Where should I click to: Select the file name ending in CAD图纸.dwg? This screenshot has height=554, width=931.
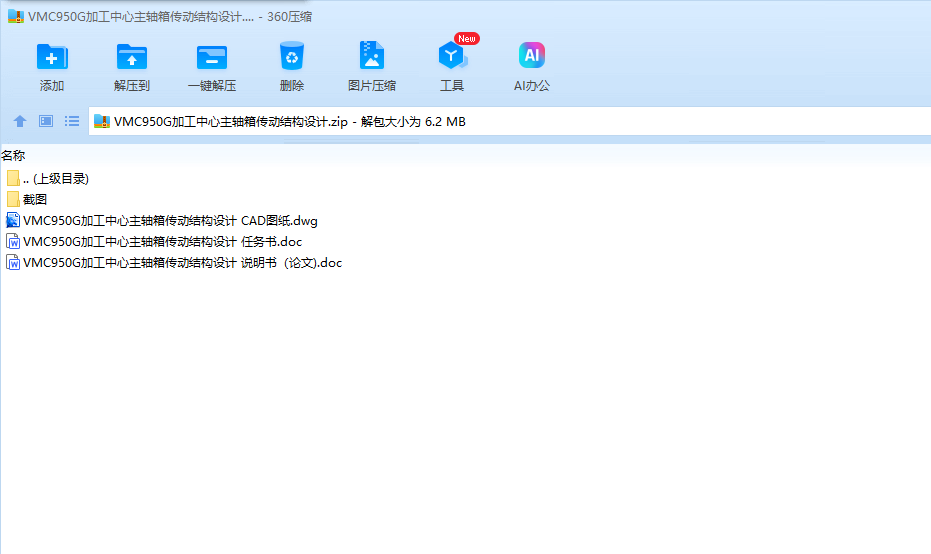pyautogui.click(x=170, y=221)
